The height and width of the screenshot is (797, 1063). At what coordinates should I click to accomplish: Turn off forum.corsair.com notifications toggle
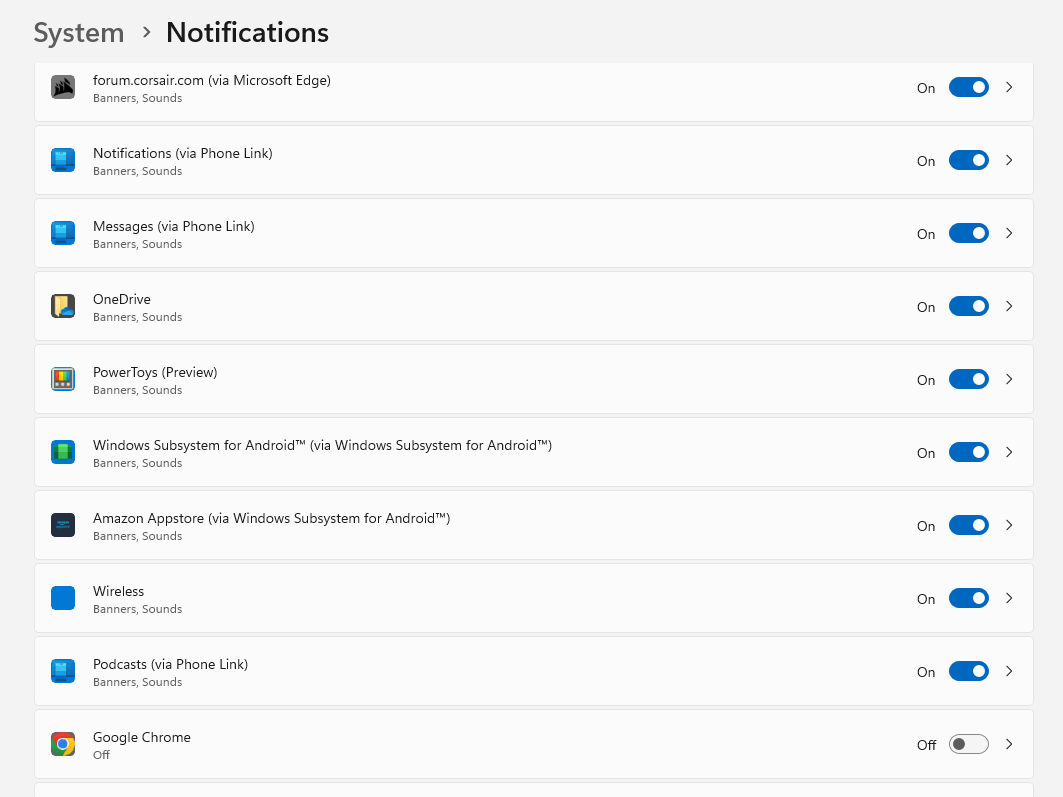pos(968,87)
